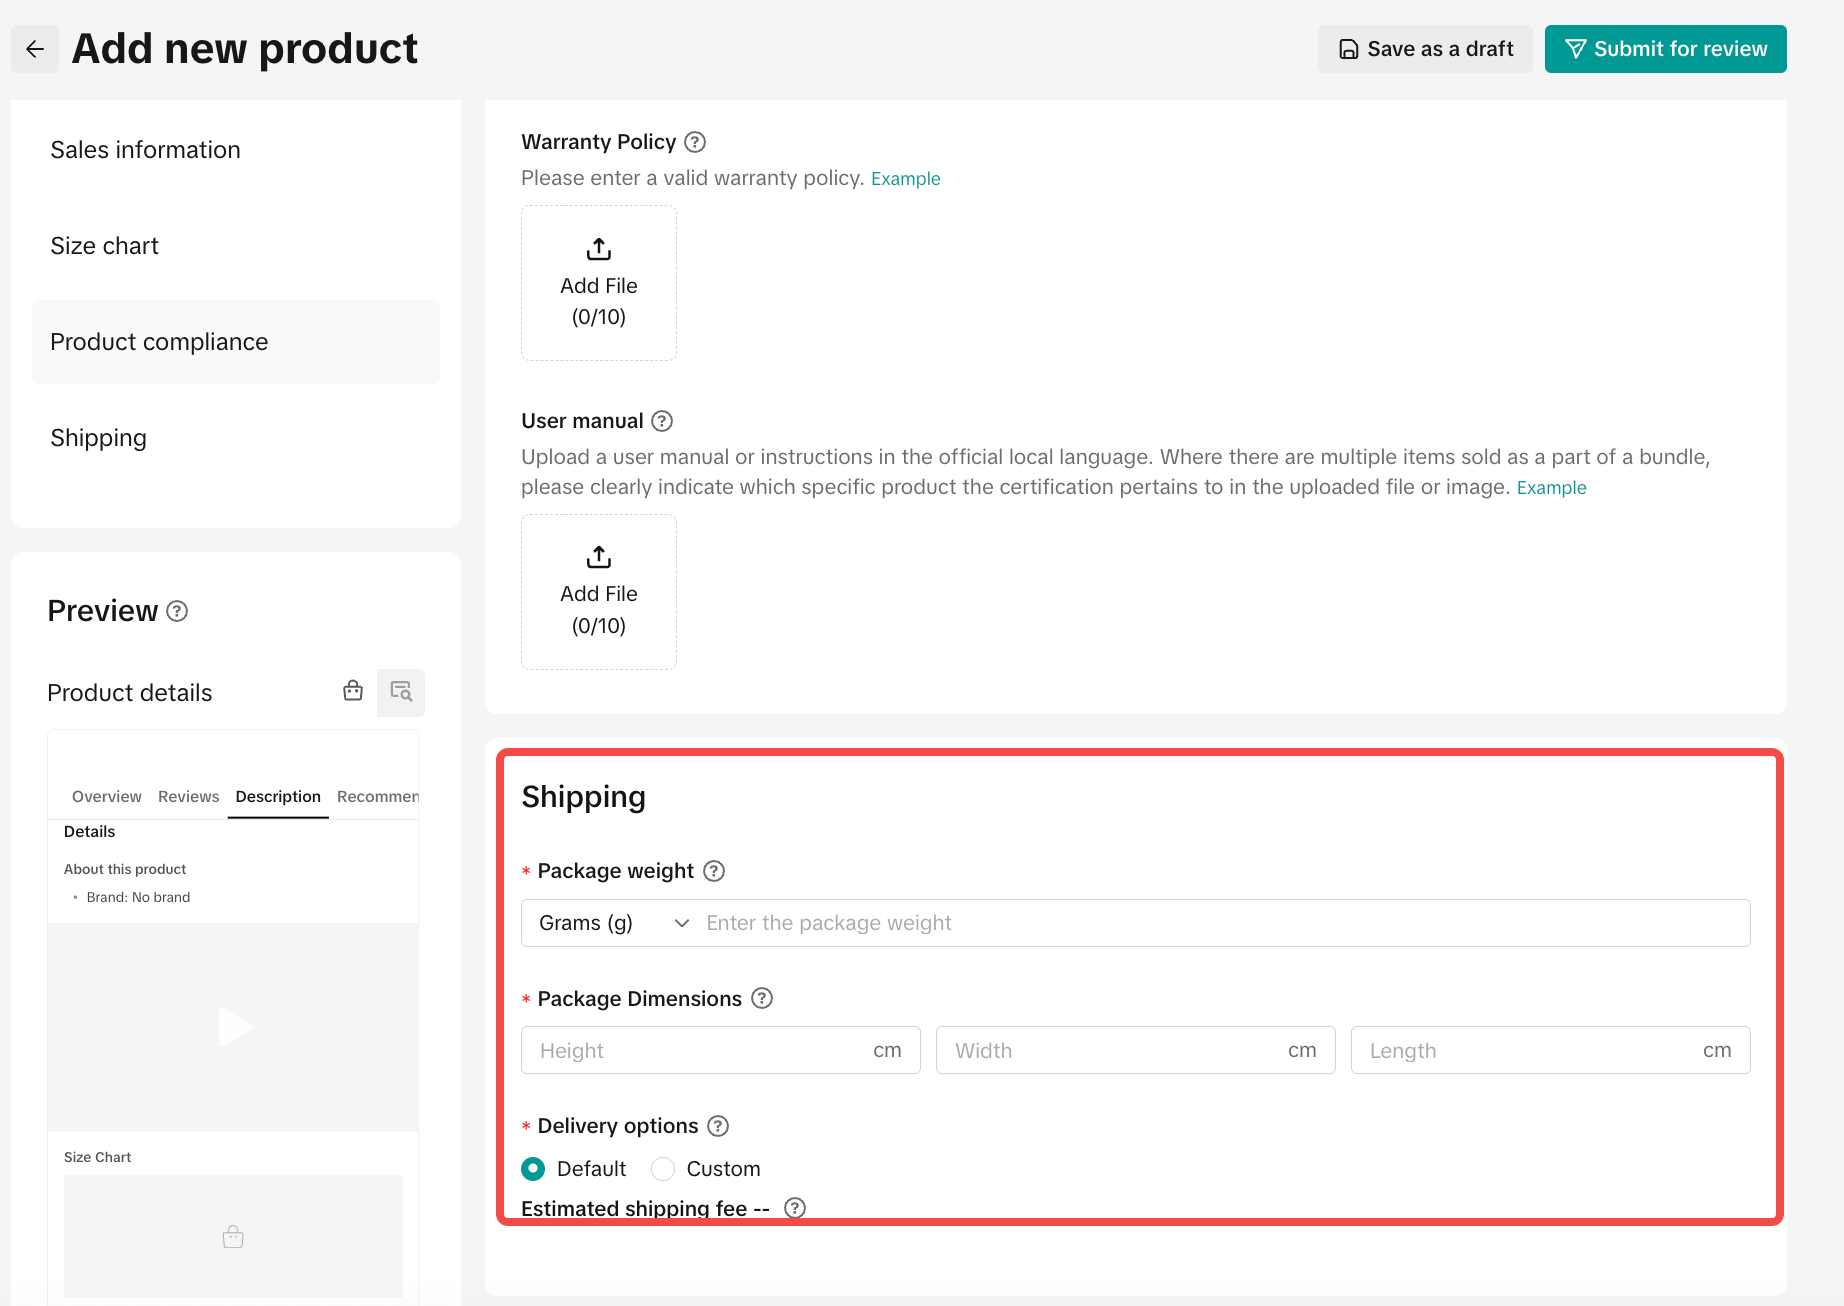Open the Warranty Policy Example link
The width and height of the screenshot is (1844, 1306).
[905, 179]
